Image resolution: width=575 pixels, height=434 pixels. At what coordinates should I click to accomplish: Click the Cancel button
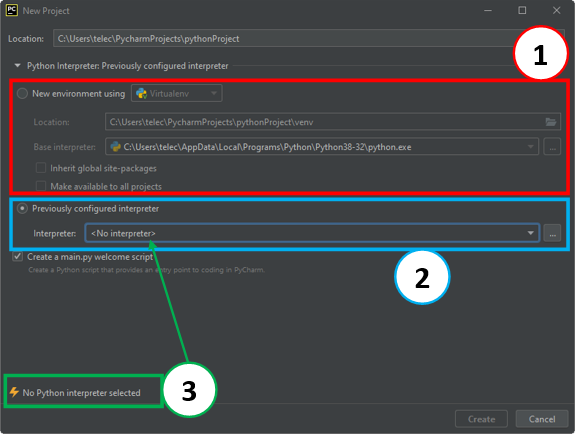pyautogui.click(x=542, y=419)
